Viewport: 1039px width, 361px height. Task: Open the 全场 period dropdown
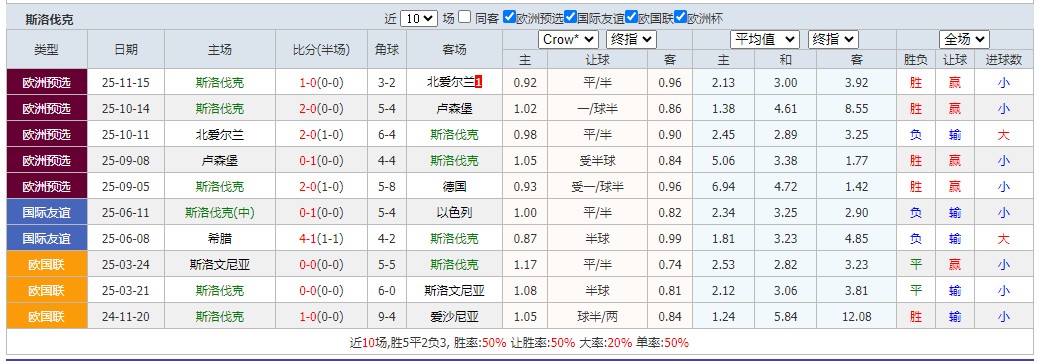[x=964, y=40]
